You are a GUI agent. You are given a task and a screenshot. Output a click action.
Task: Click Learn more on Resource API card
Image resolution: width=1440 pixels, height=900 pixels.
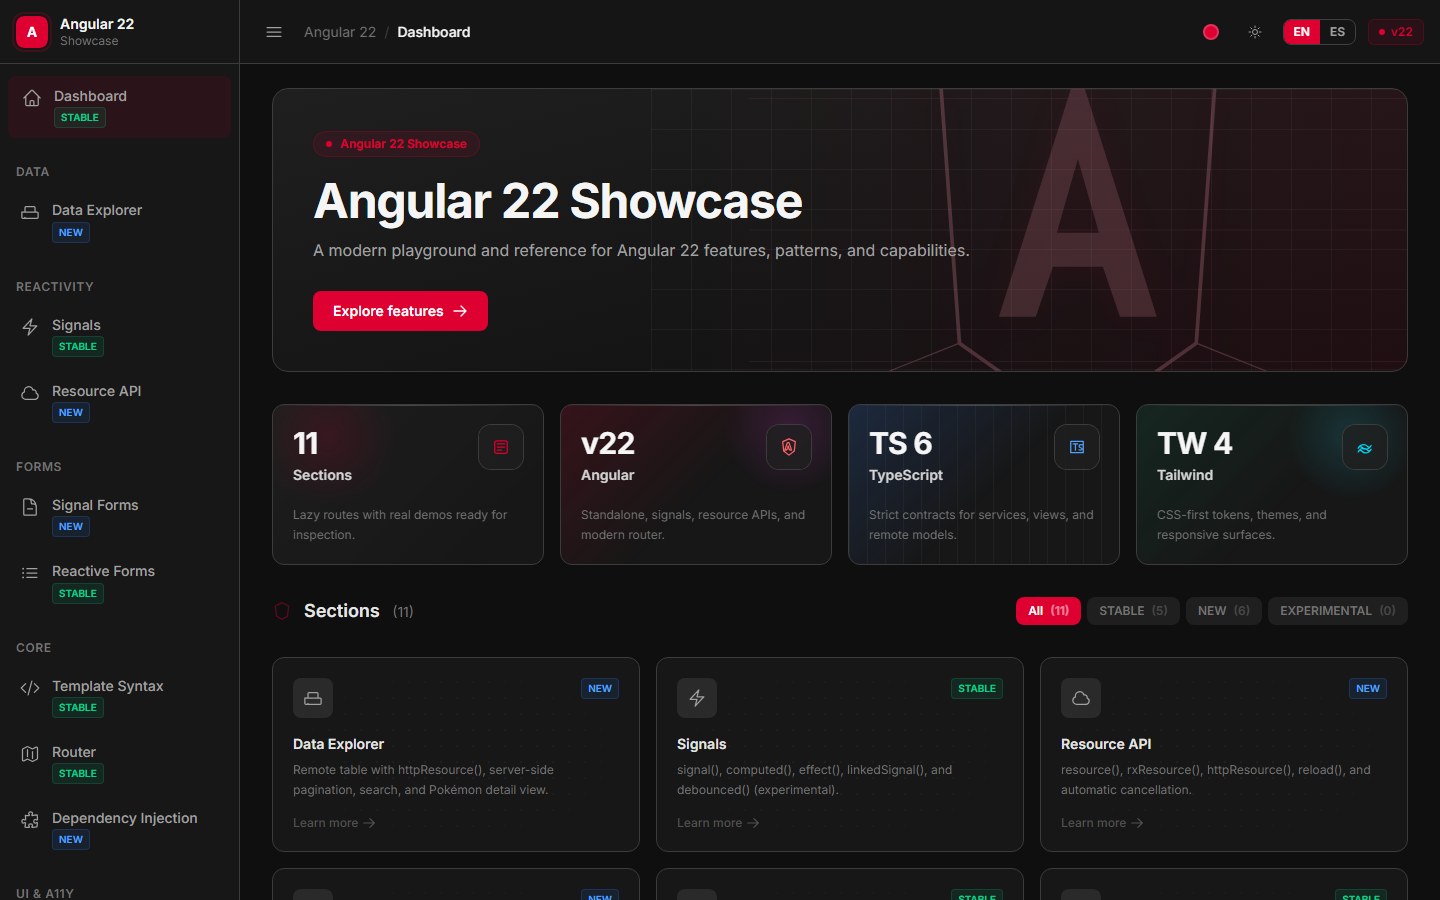point(1102,823)
